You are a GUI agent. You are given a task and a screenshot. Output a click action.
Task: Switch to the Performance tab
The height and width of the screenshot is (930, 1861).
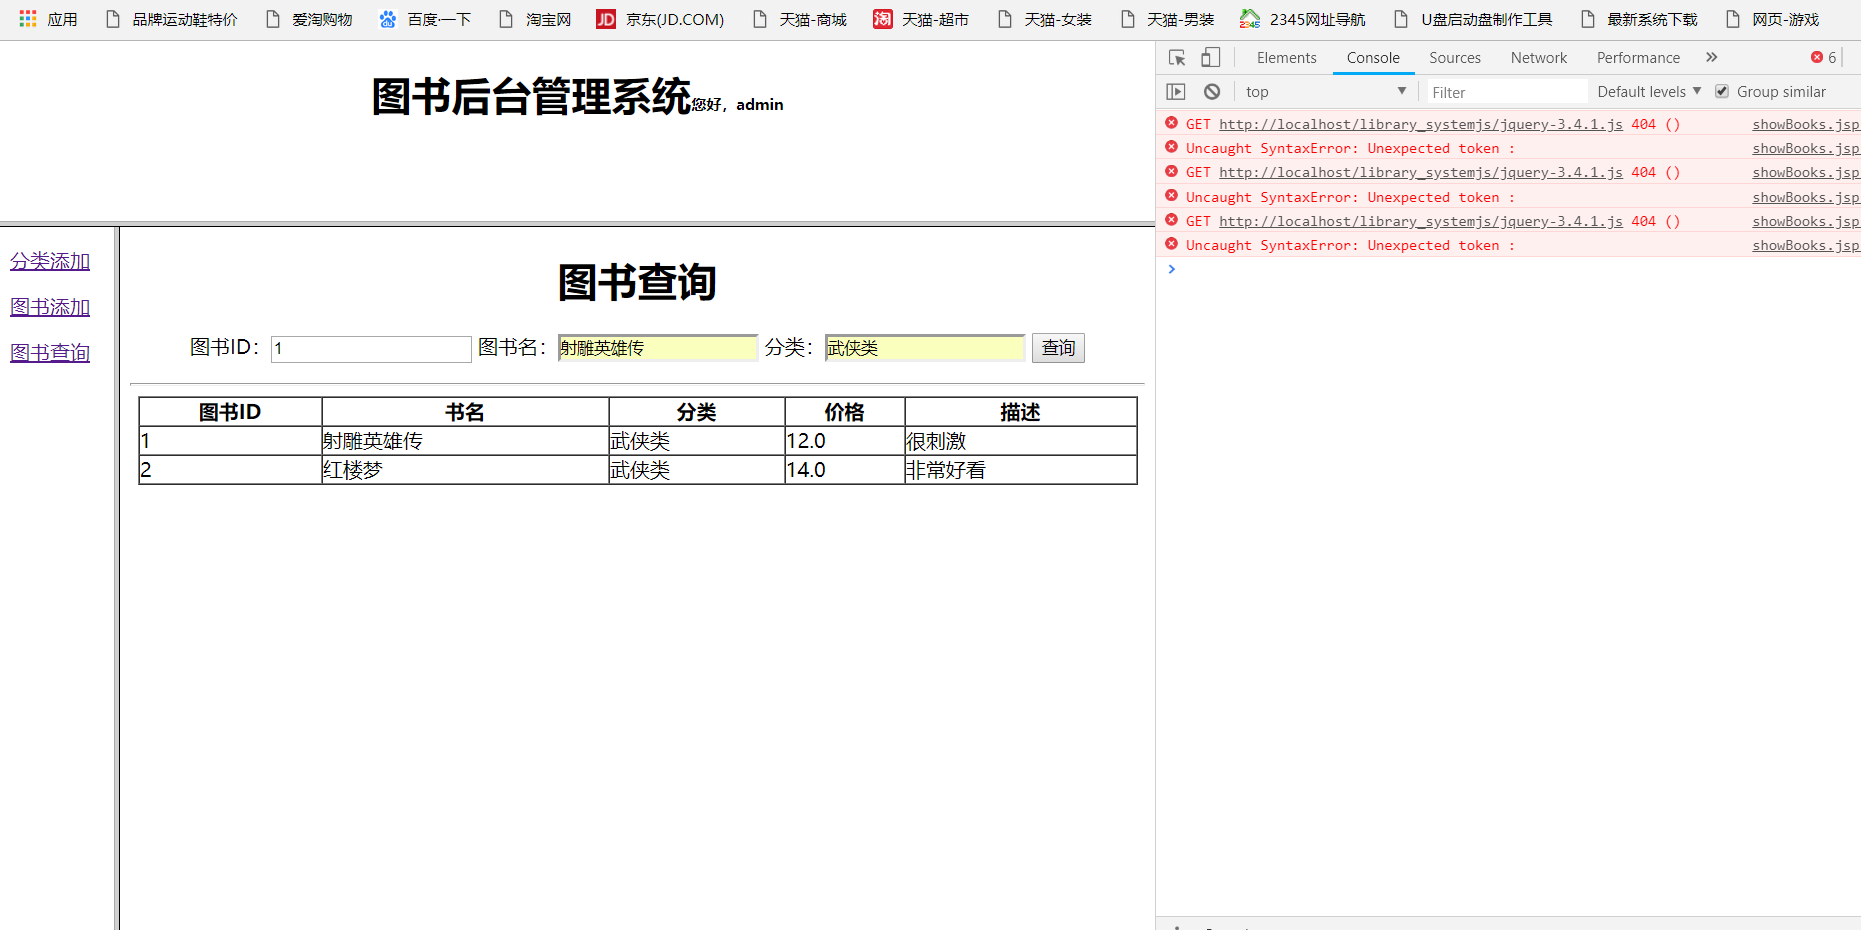(1638, 58)
